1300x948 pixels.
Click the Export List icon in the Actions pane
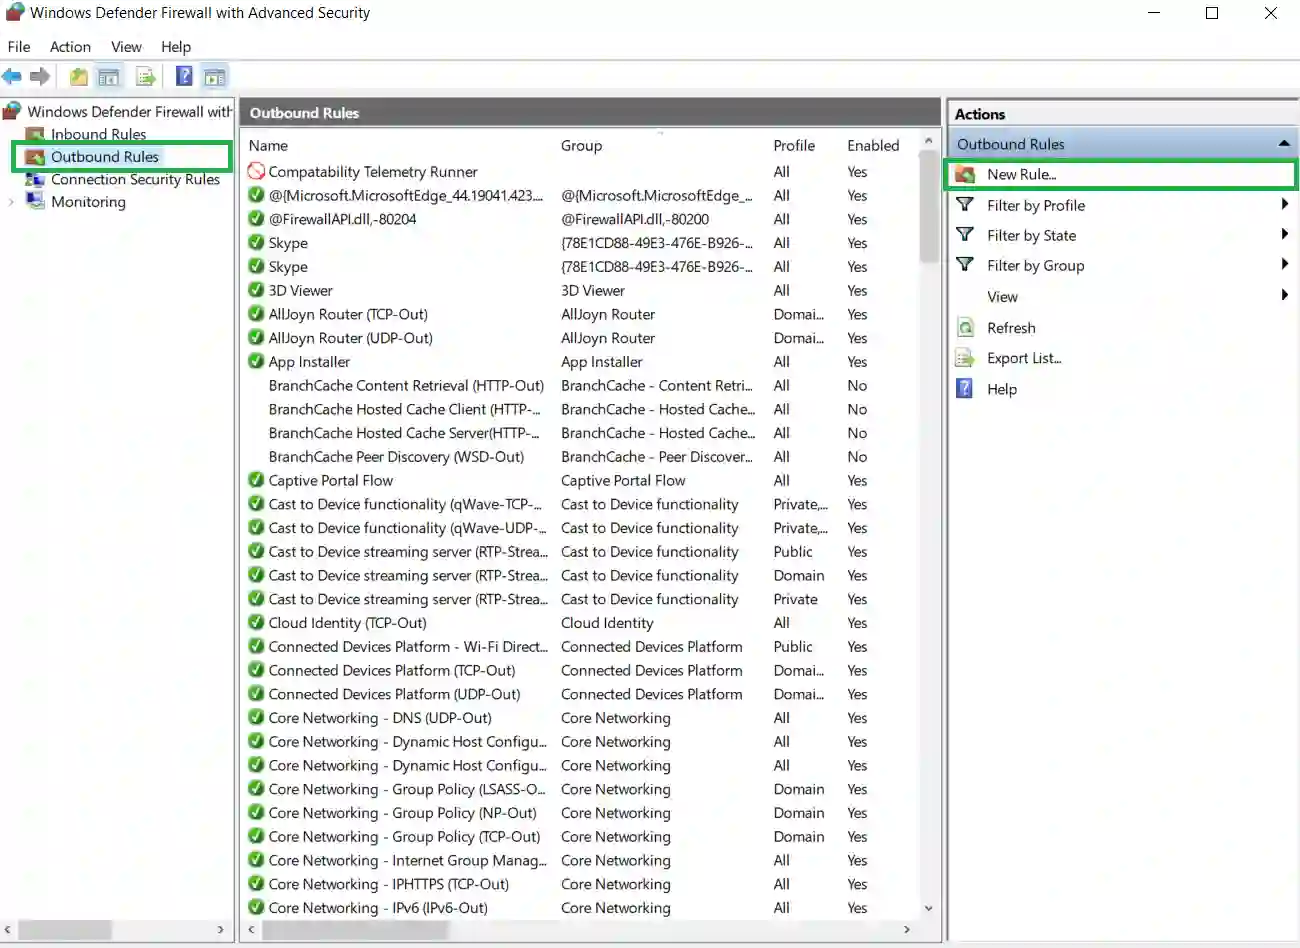coord(965,358)
